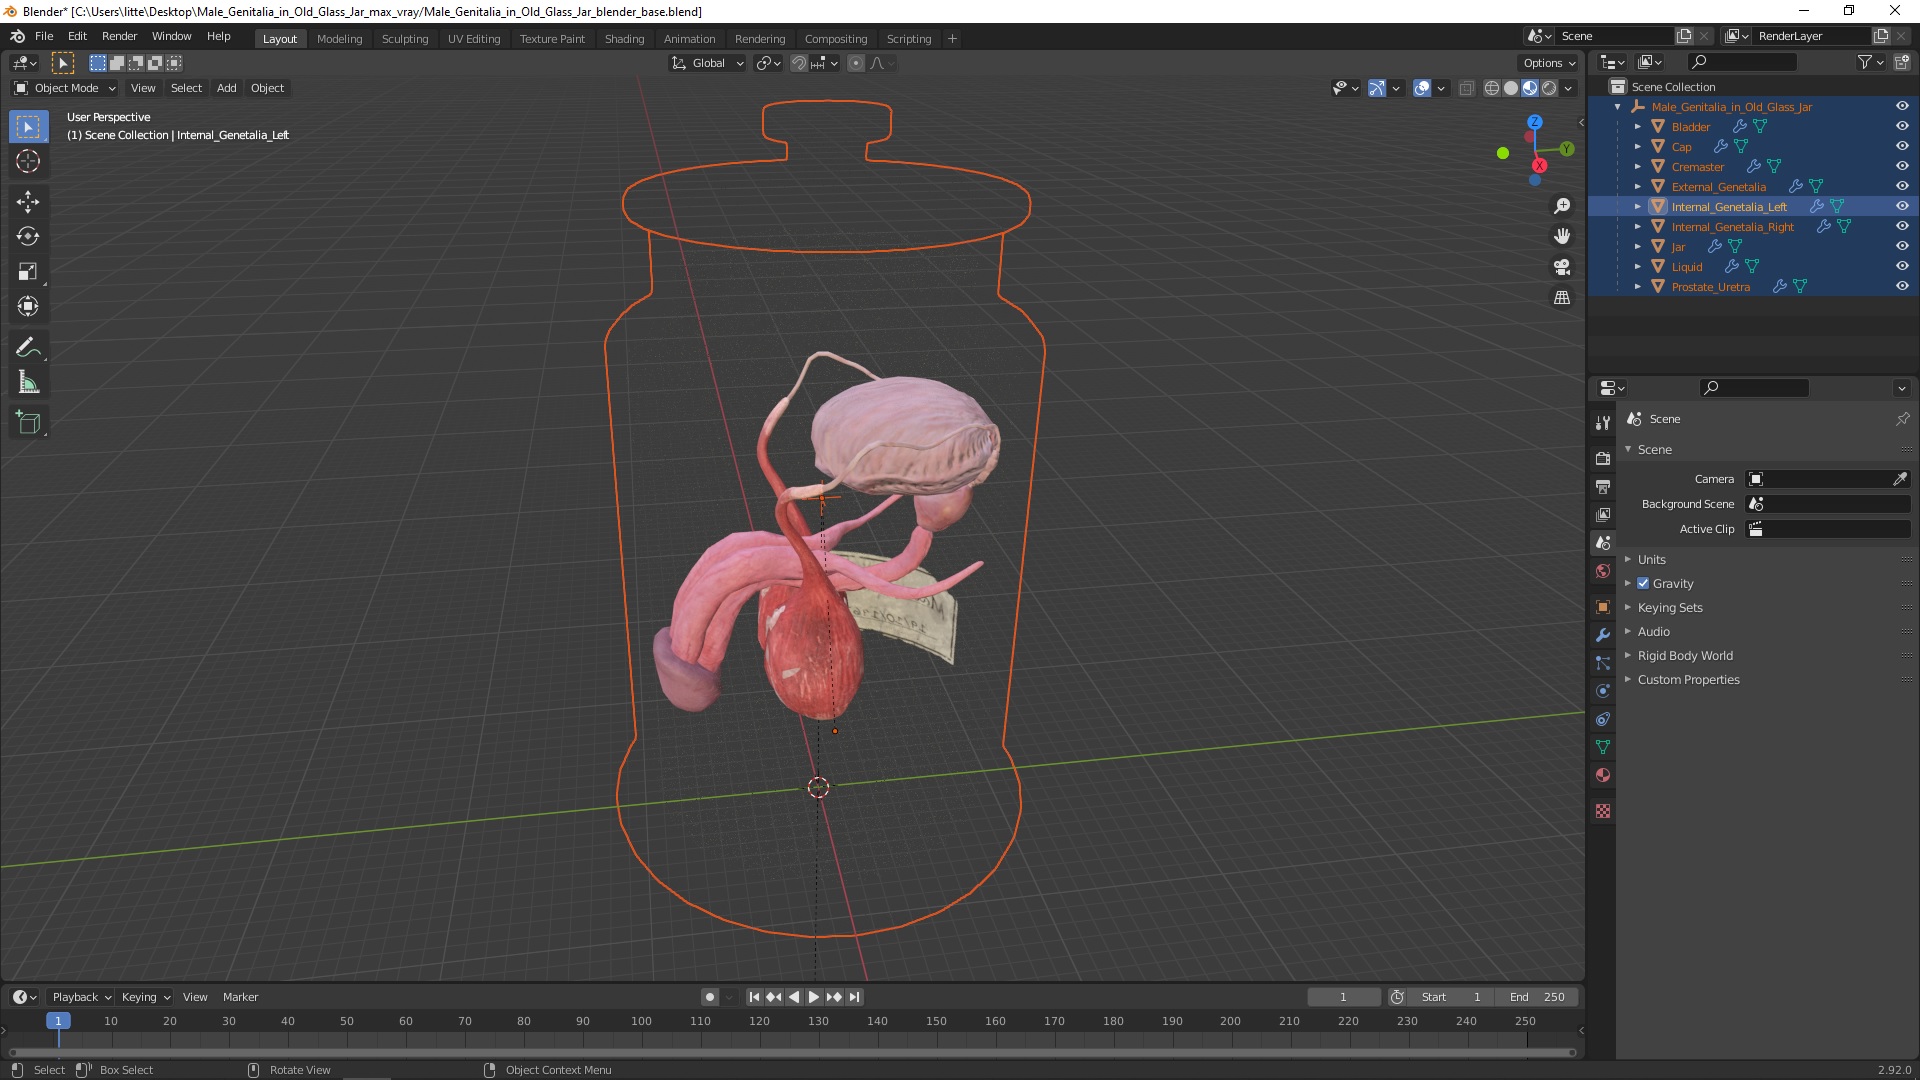Viewport: 1920px width, 1080px height.
Task: Open Object Data properties tab
Action: (1603, 747)
